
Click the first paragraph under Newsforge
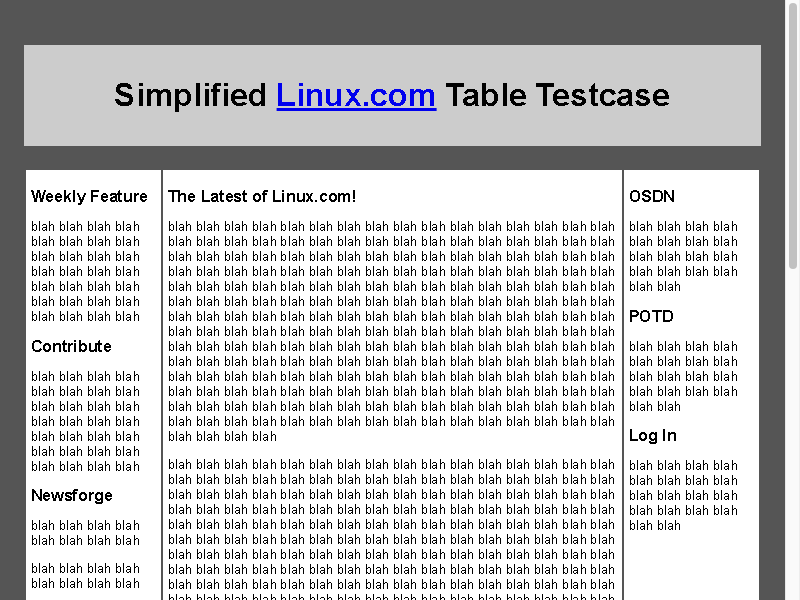click(x=85, y=533)
